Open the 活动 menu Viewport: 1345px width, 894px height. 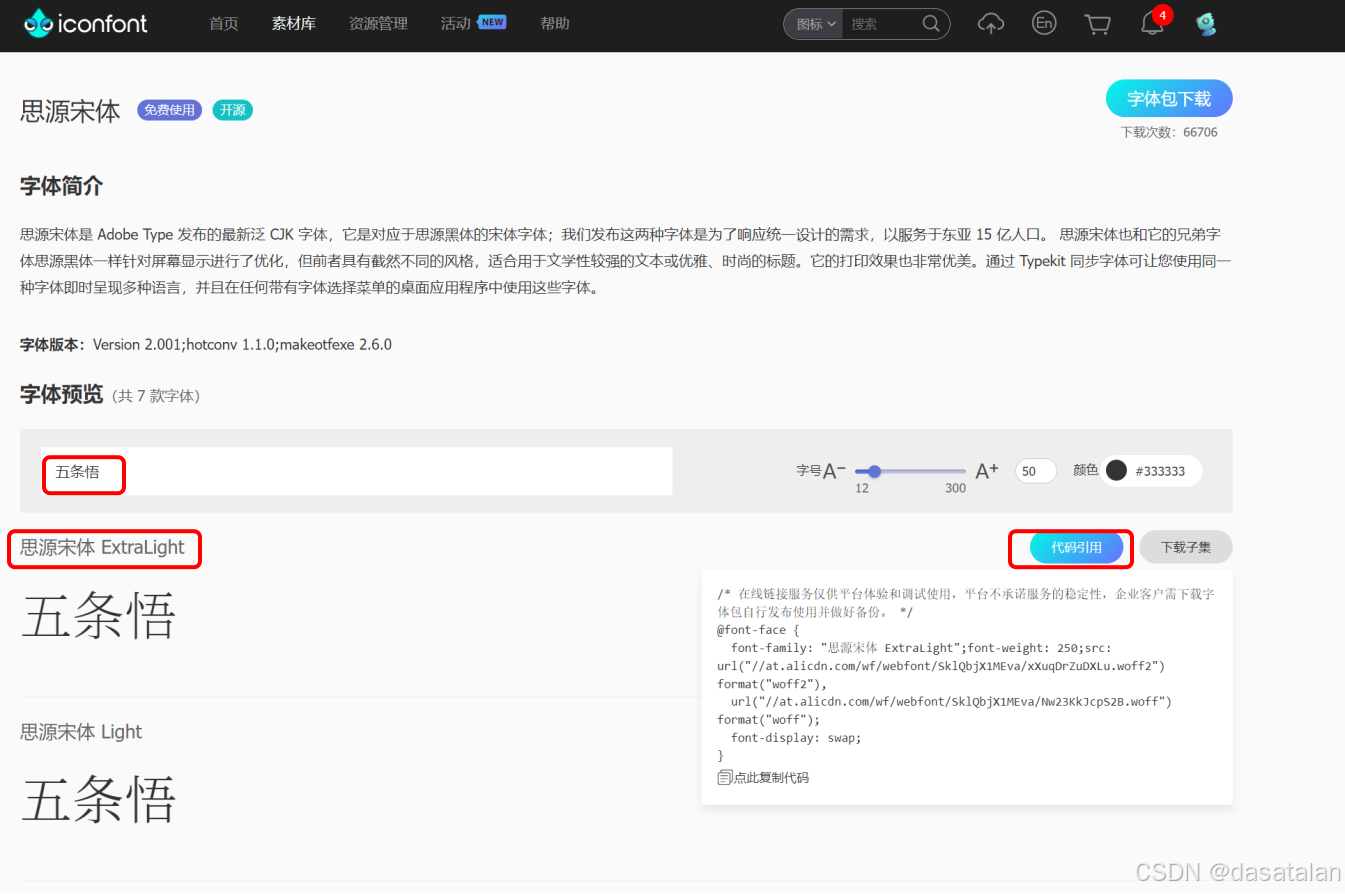pyautogui.click(x=456, y=23)
